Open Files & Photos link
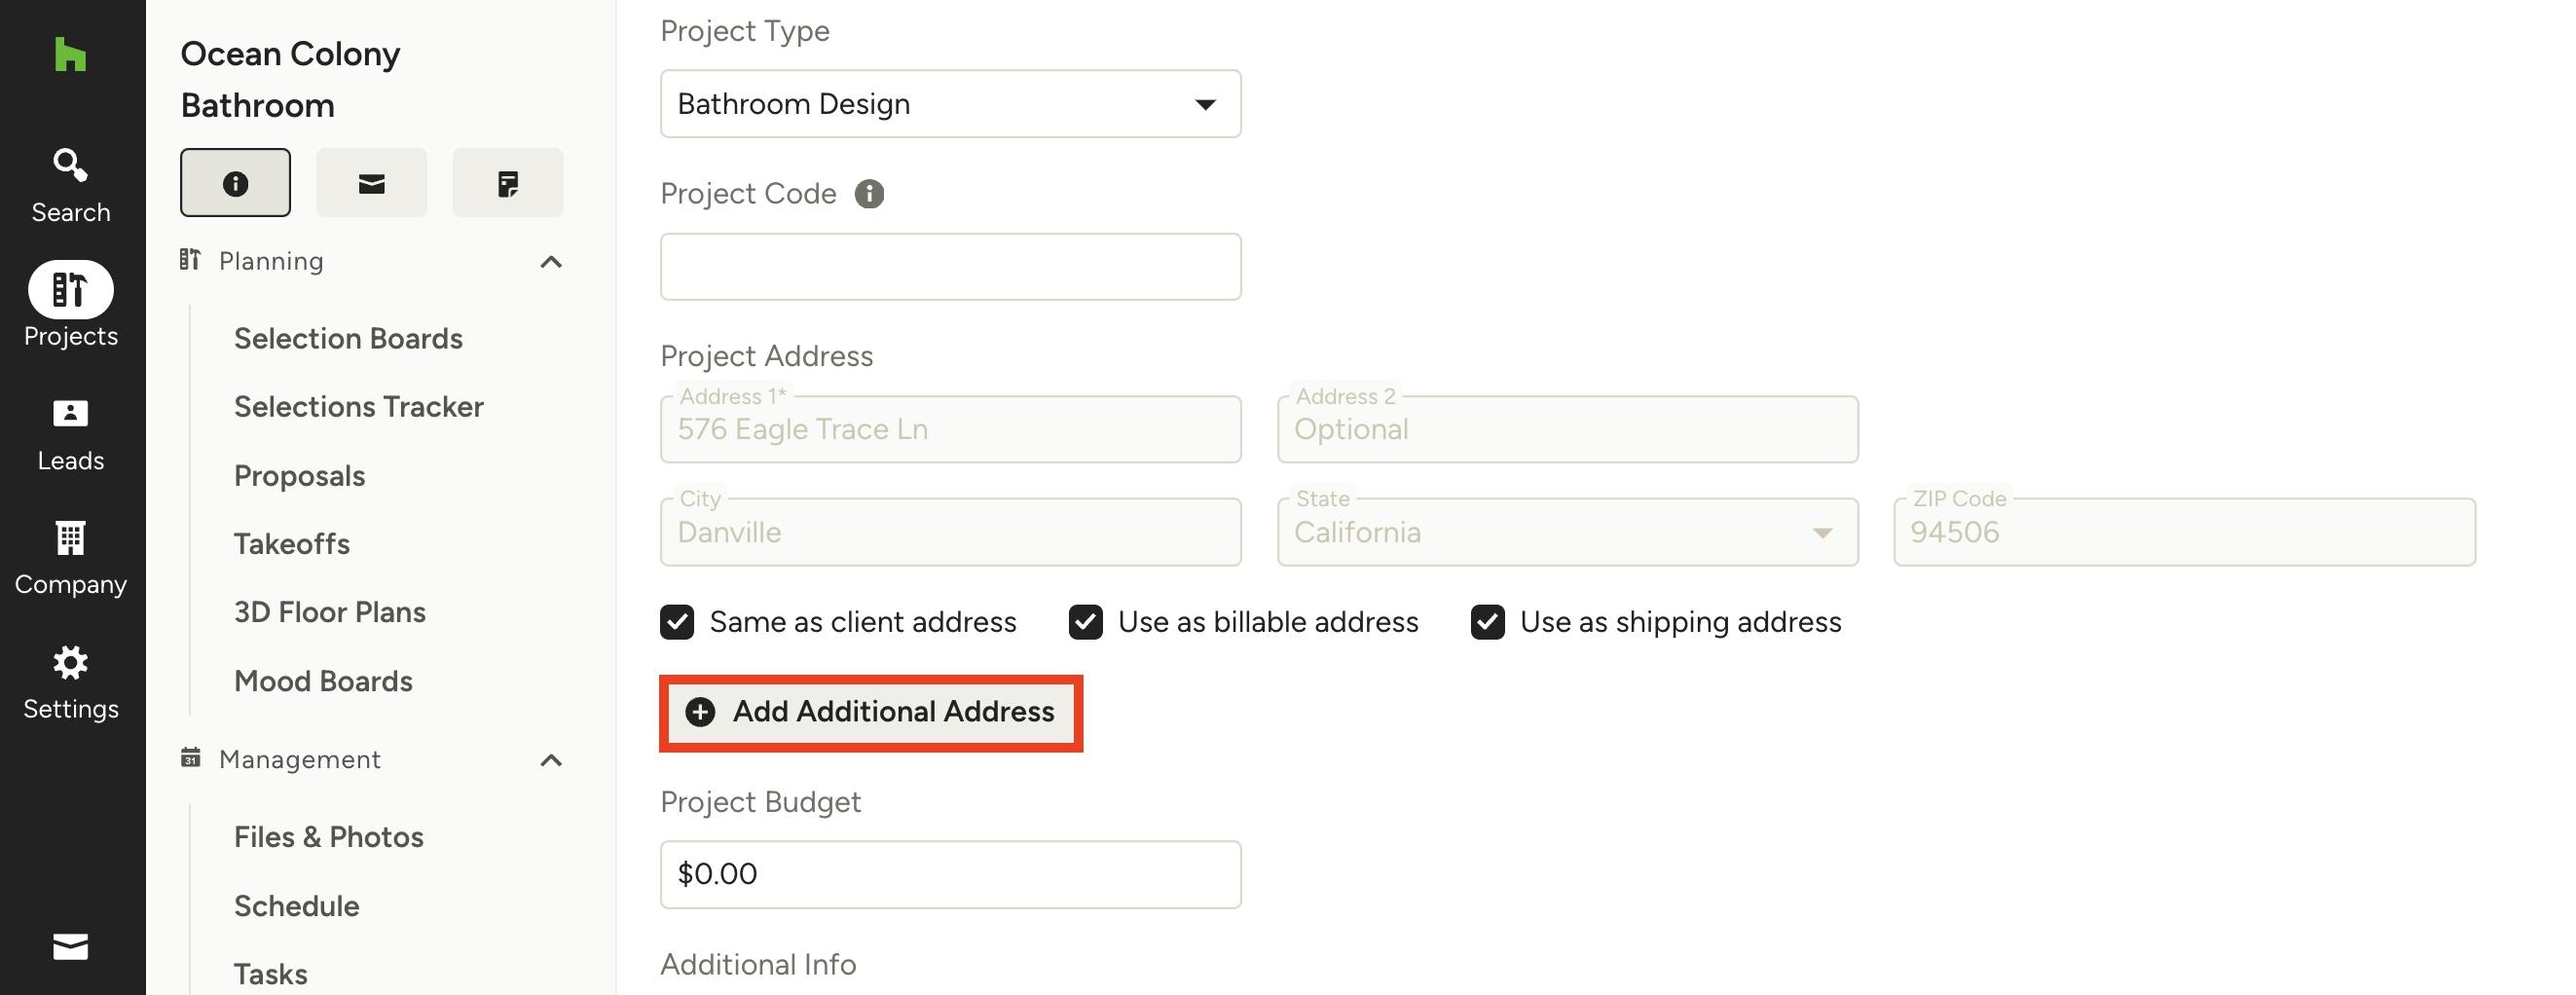This screenshot has width=2576, height=995. tap(328, 837)
